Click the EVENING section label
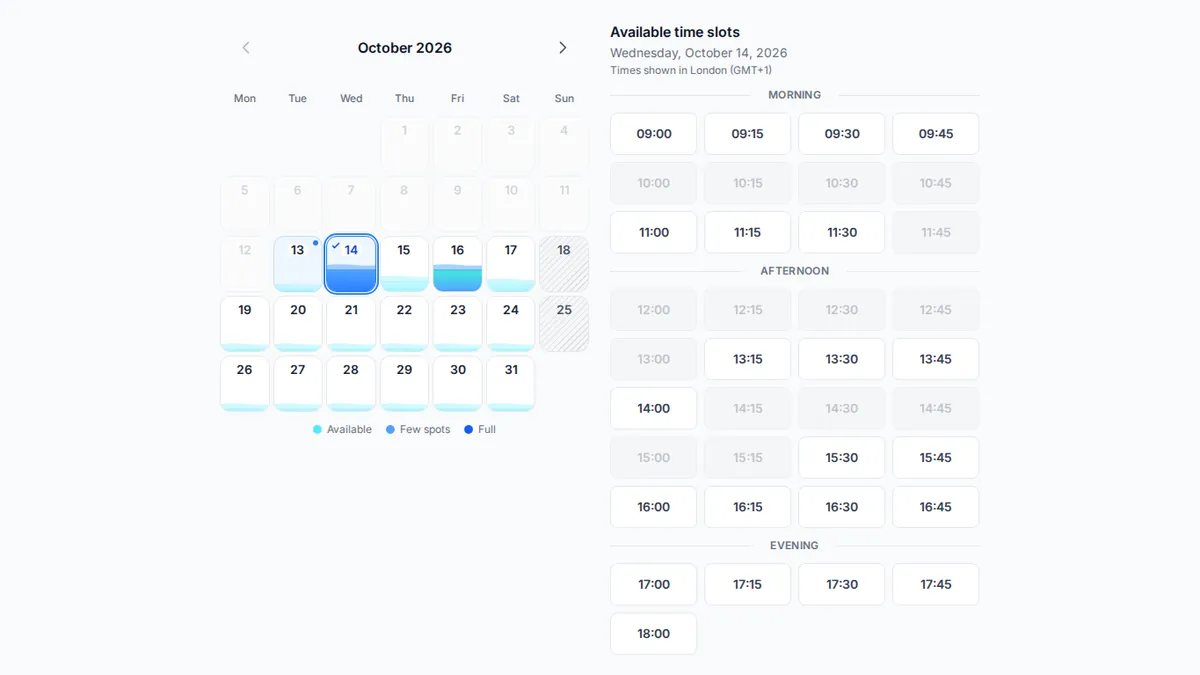This screenshot has height=675, width=1200. [795, 546]
